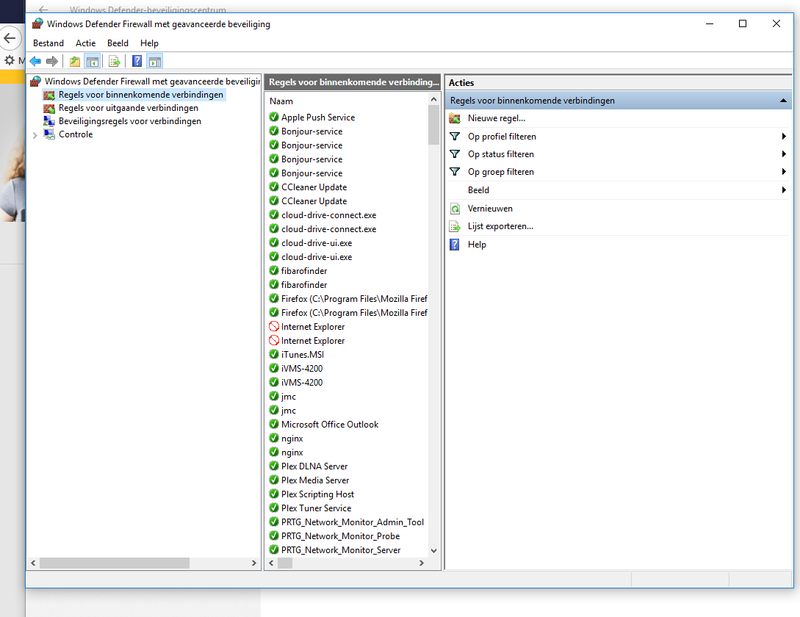The width and height of the screenshot is (800, 617).
Task: Click the Lijst exporteren icon in Acties
Action: click(455, 226)
